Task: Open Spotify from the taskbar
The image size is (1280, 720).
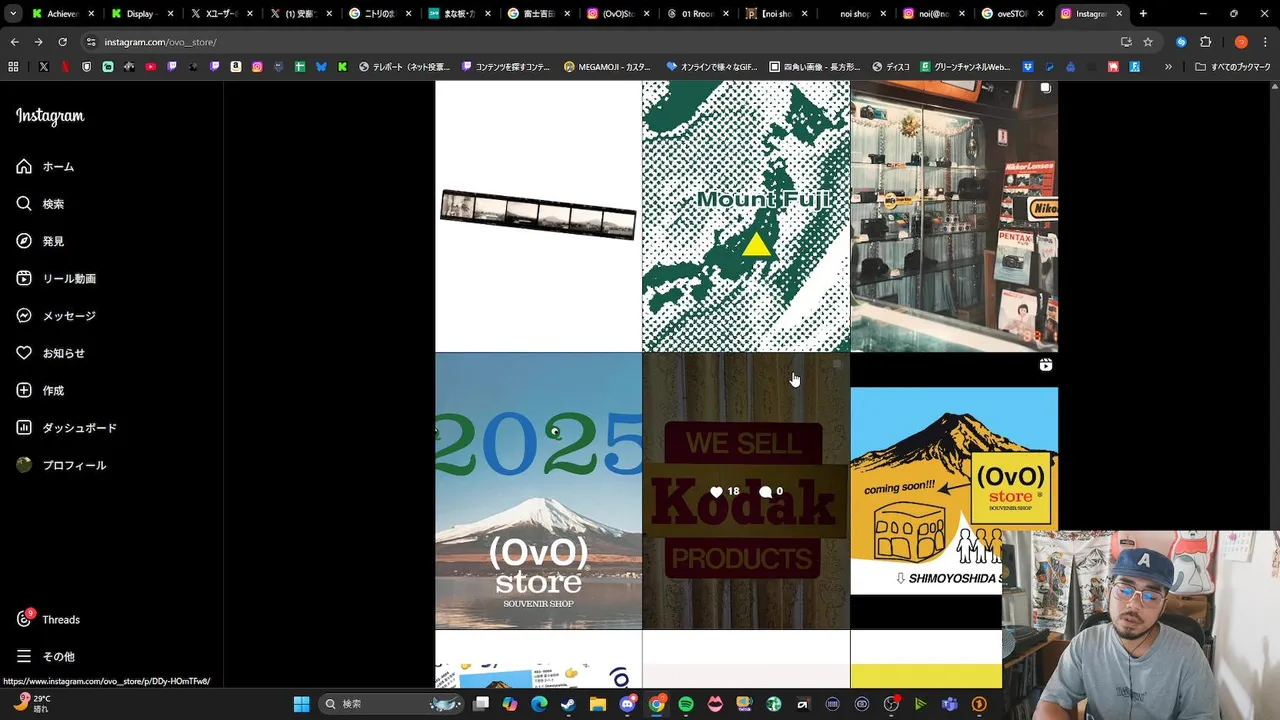Action: coord(685,704)
